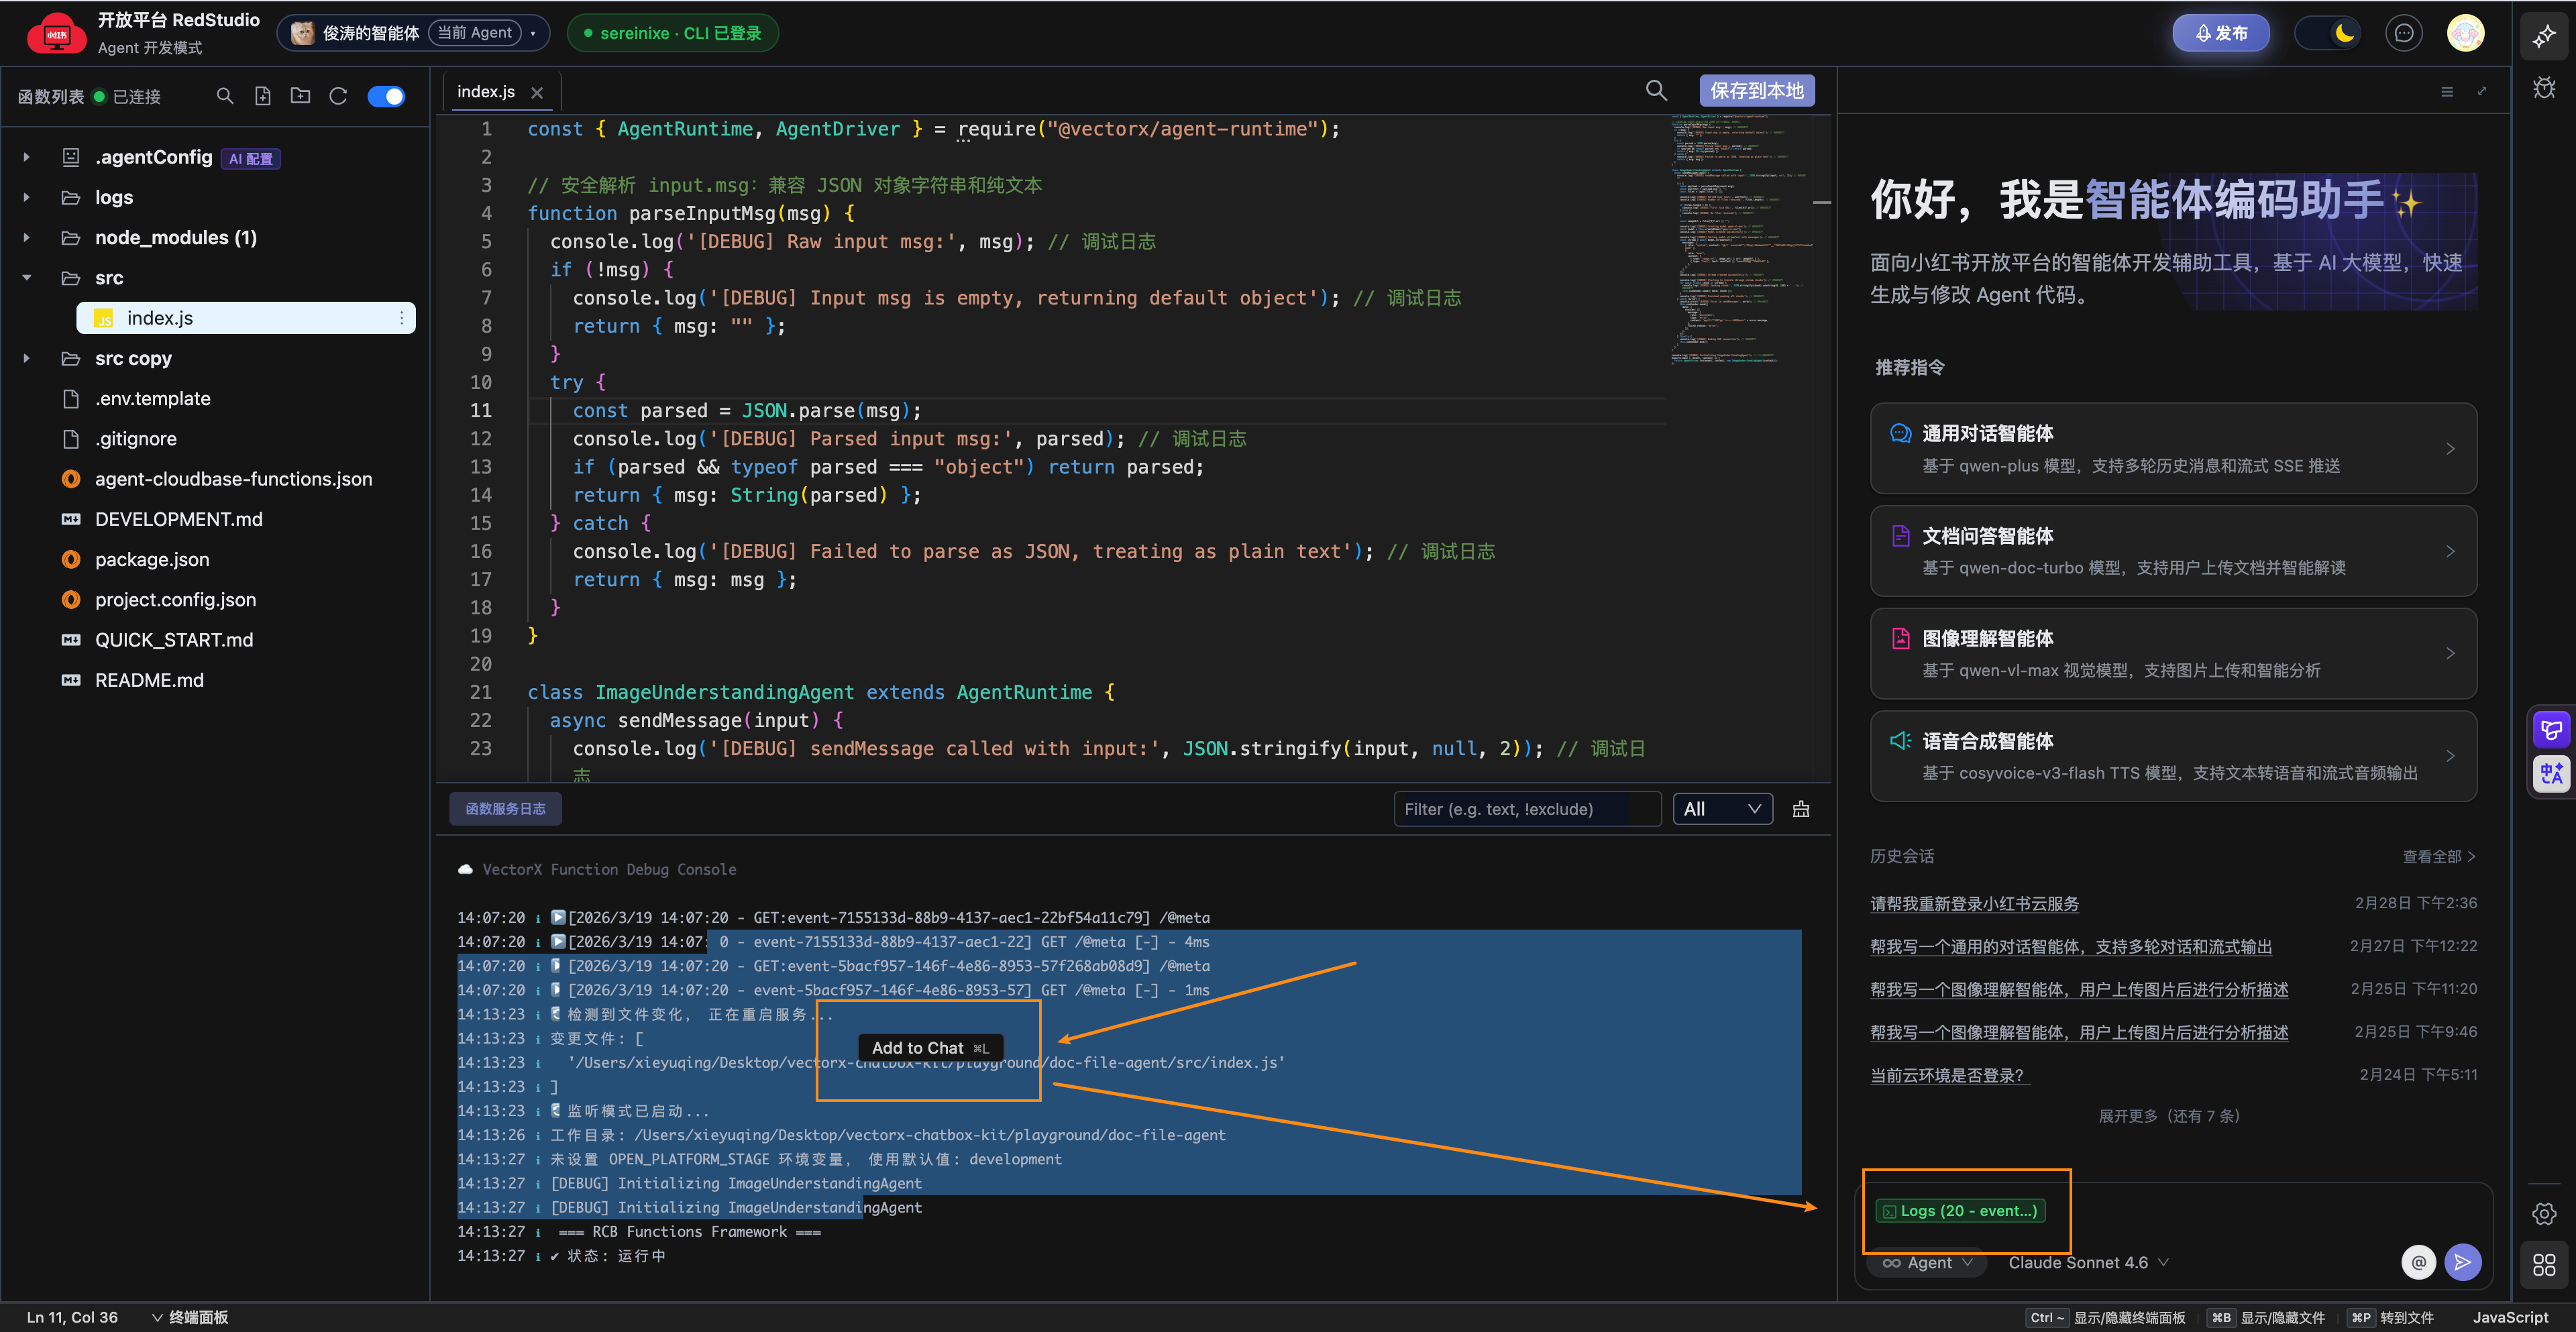Click 展开更多 to show more history
Screen dimensions: 2576x1332
click(x=2169, y=1116)
